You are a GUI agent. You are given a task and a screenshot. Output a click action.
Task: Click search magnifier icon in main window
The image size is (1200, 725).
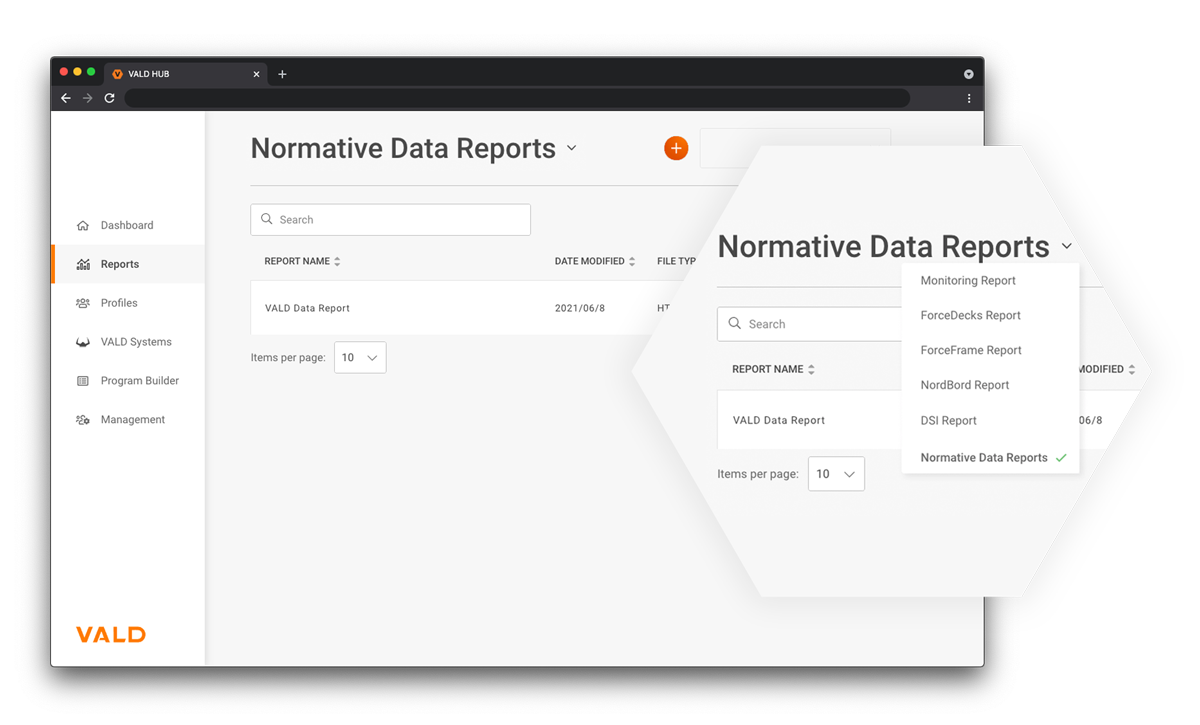pos(267,219)
